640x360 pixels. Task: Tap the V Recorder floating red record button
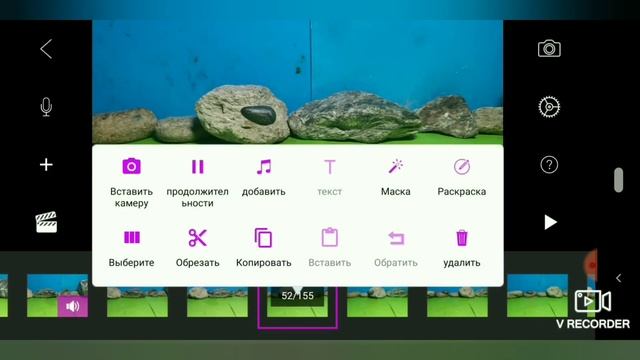tap(591, 265)
